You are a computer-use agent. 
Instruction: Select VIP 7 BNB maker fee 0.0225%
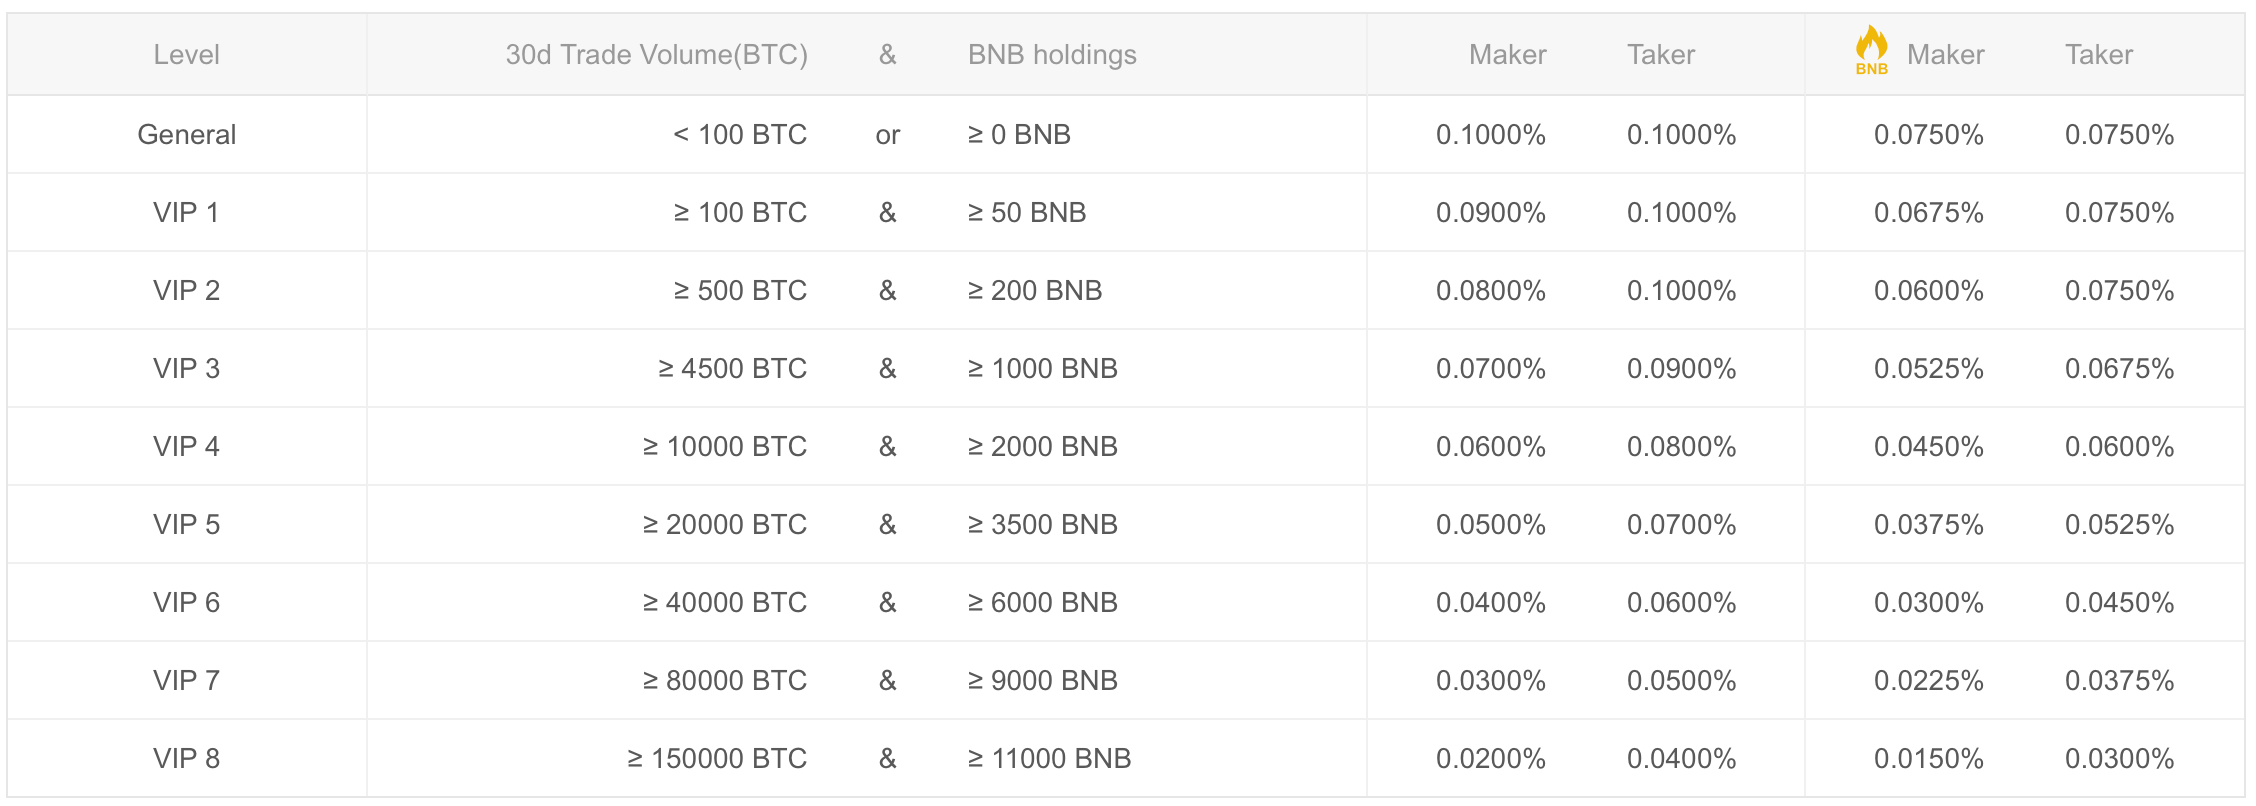coord(1929,681)
